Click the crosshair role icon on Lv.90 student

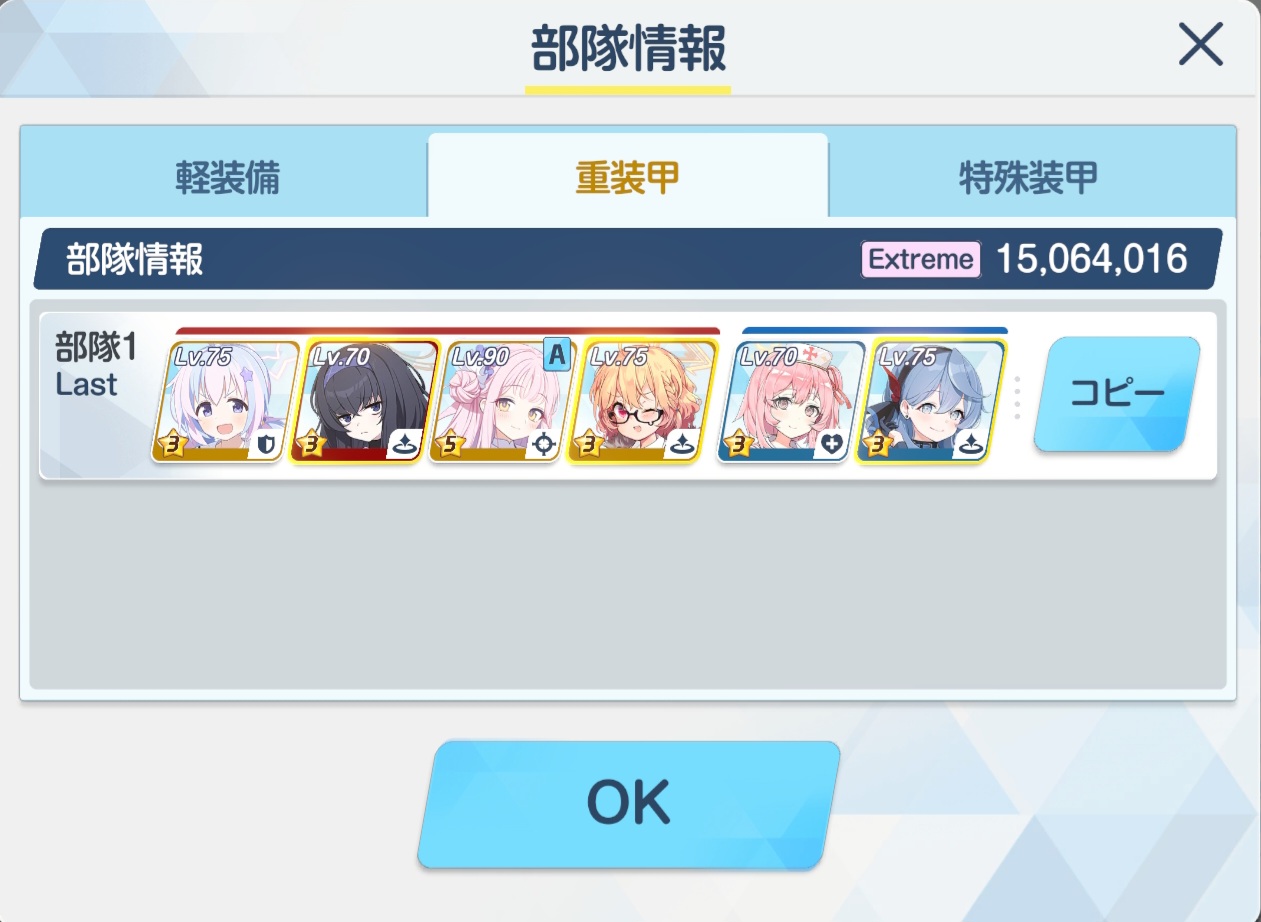[544, 446]
